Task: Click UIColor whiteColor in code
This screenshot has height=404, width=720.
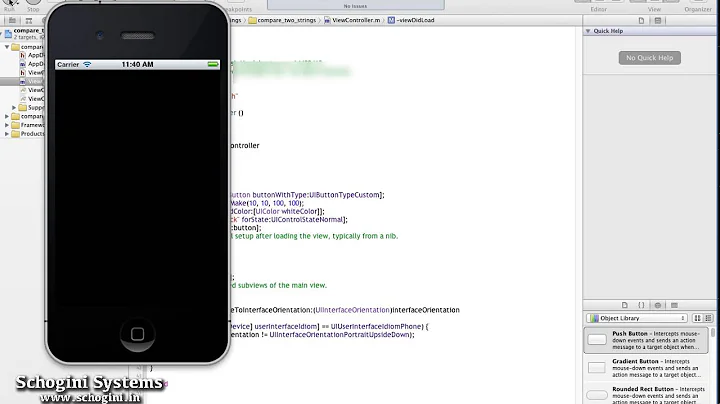Action: [287, 211]
